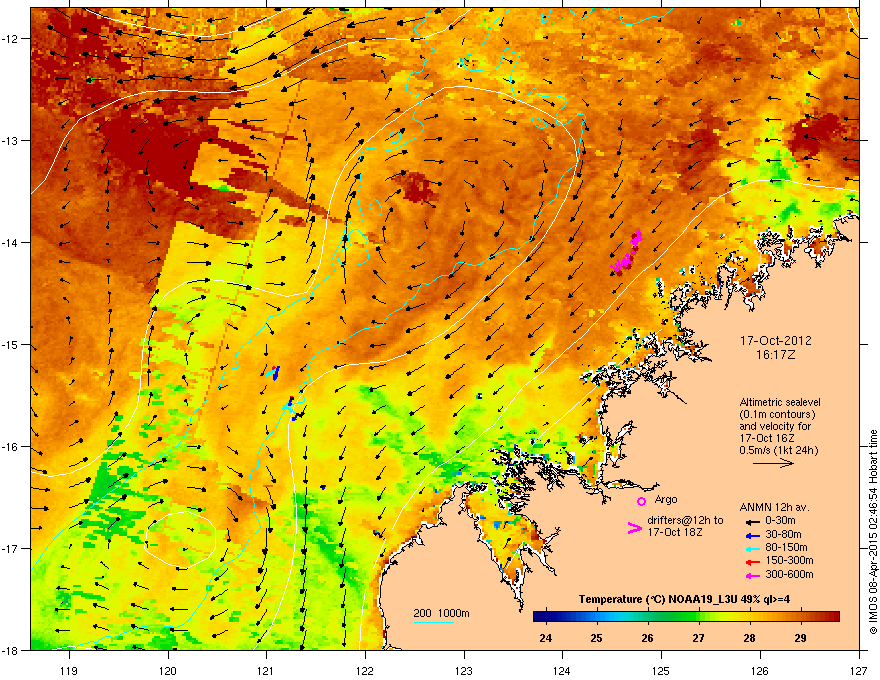This screenshot has height=680, width=880.
Task: Click the 'ANMN 12h av.' heading
Action: coord(774,508)
